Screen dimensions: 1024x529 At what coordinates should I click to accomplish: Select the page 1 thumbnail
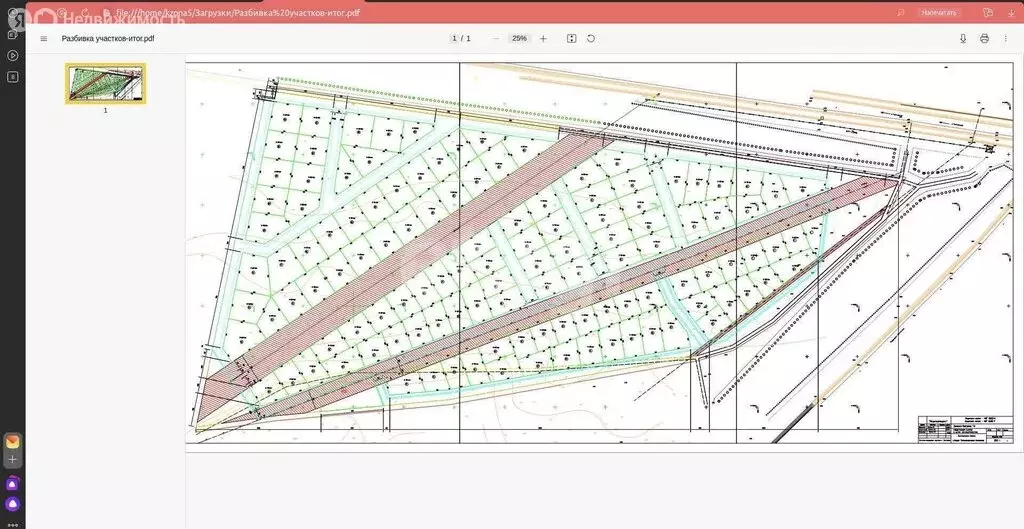[x=105, y=84]
